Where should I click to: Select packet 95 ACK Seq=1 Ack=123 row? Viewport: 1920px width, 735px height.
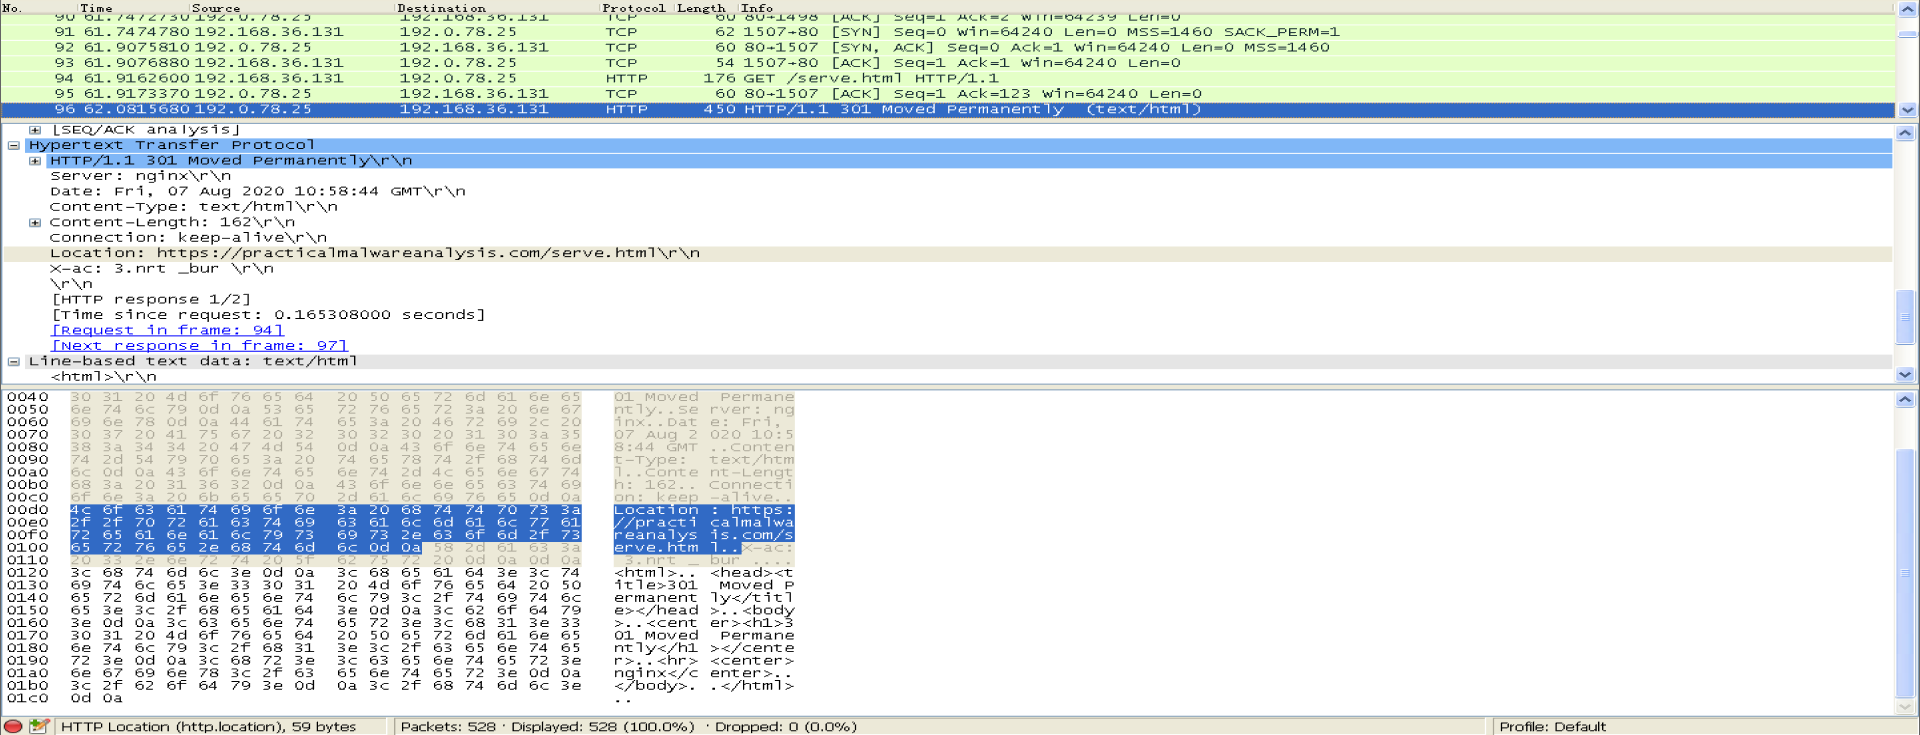pyautogui.click(x=946, y=94)
